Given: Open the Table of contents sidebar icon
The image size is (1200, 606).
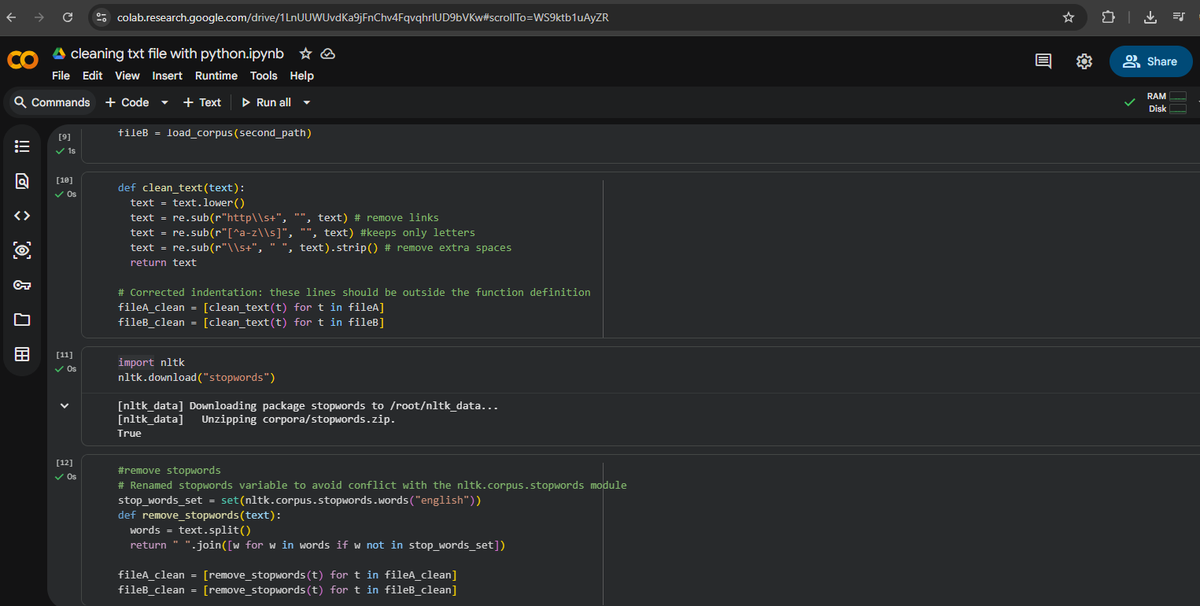Looking at the screenshot, I should click(x=22, y=146).
